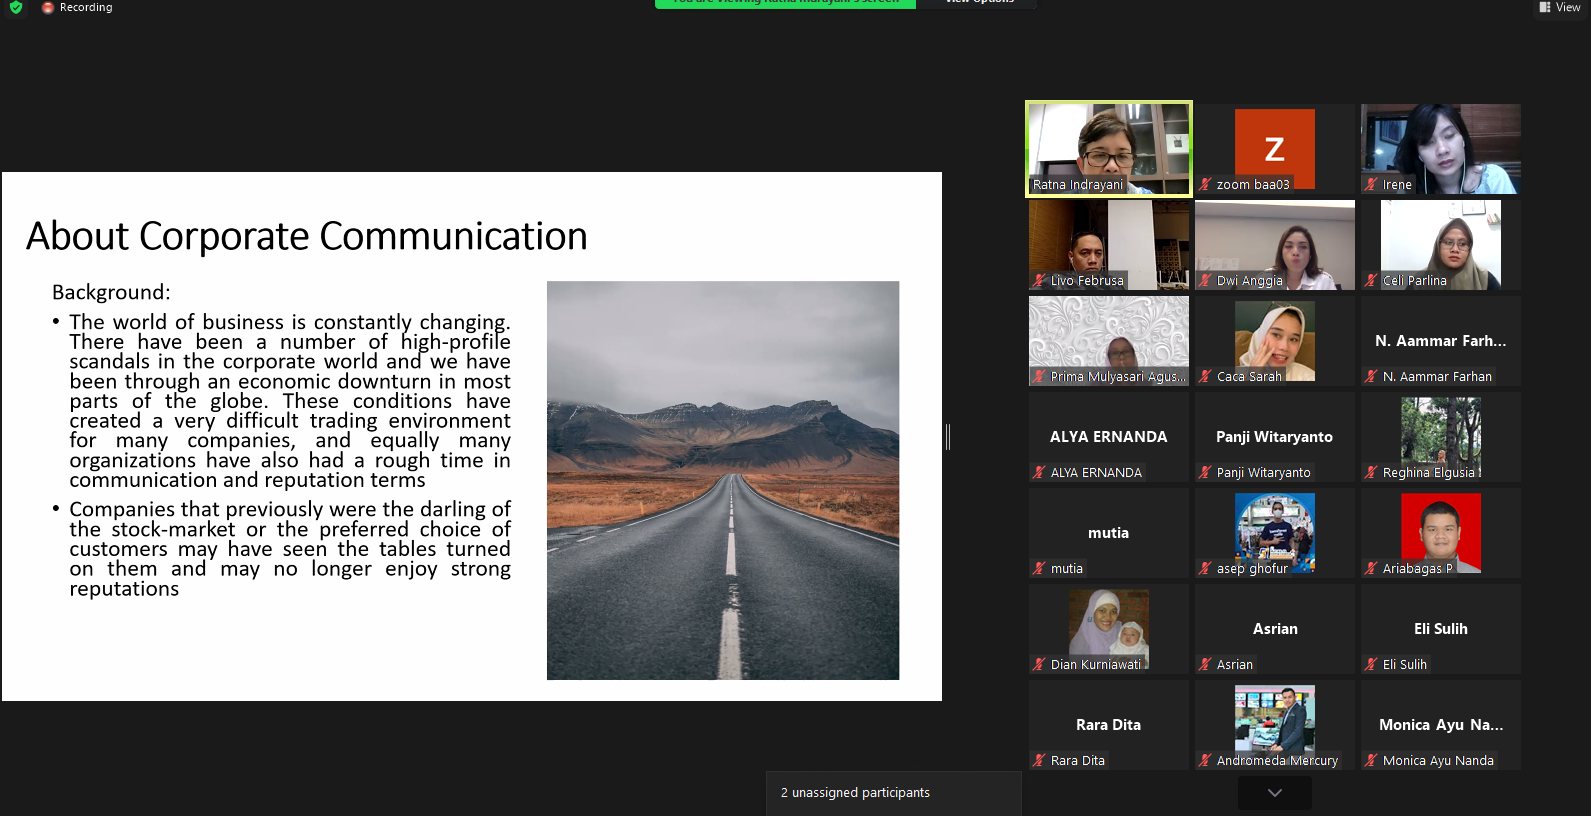Click muted mic icon beside Monica Ayu Nanda
Viewport: 1591px width, 816px height.
click(x=1372, y=760)
